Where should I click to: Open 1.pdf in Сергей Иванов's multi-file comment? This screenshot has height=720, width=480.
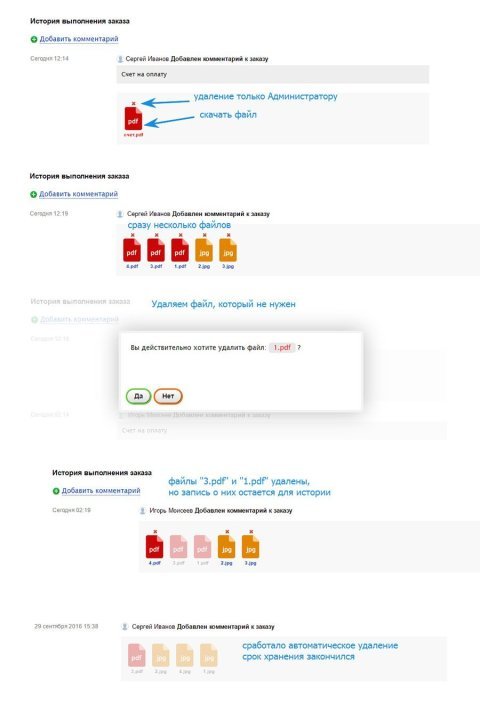[x=180, y=251]
